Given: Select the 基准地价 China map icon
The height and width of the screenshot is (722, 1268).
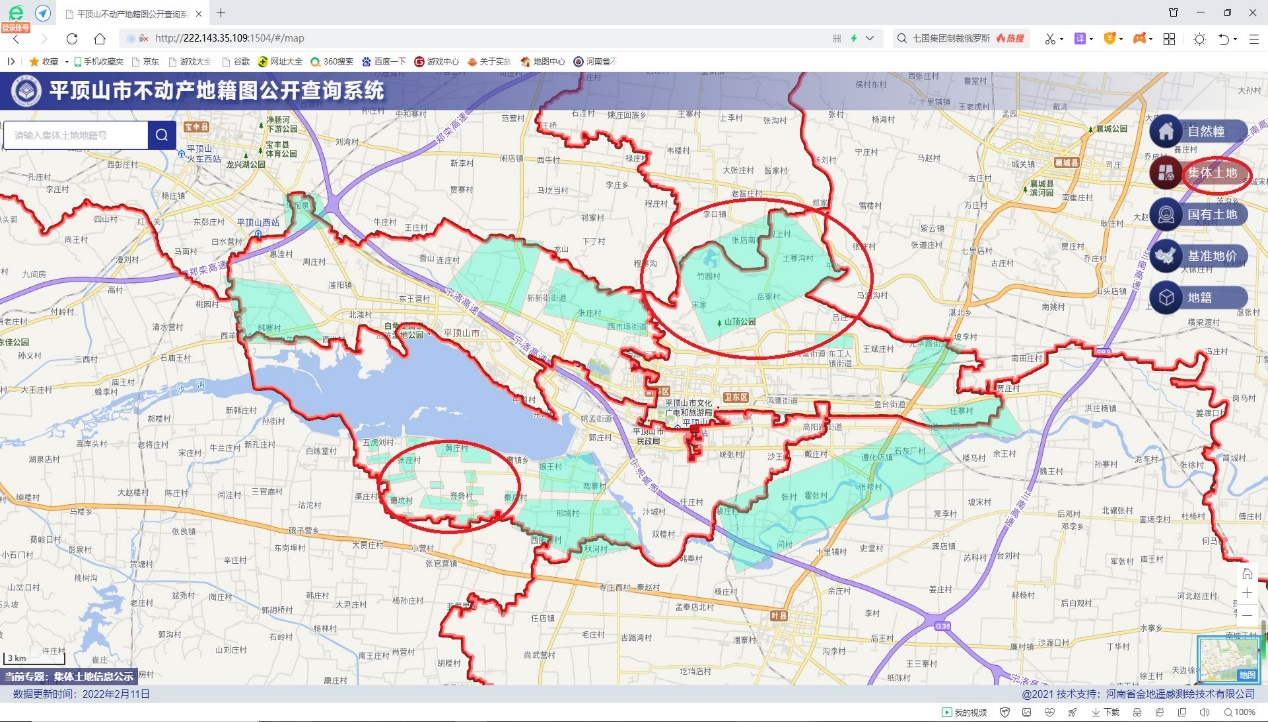Looking at the screenshot, I should (1165, 256).
